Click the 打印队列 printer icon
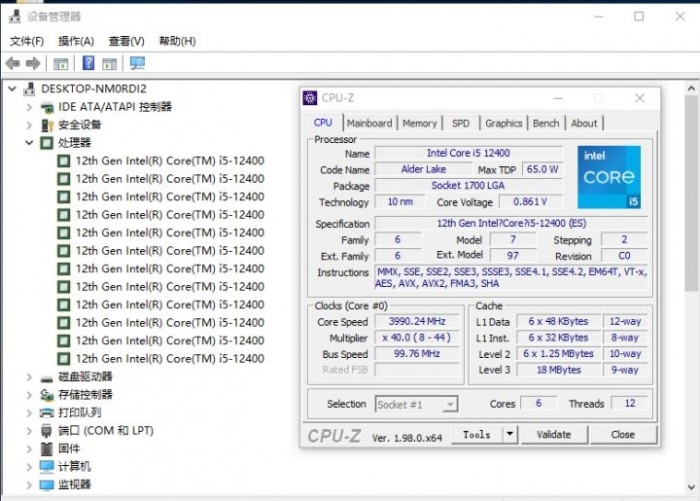Screen dimensions: 700x501 click(x=47, y=413)
